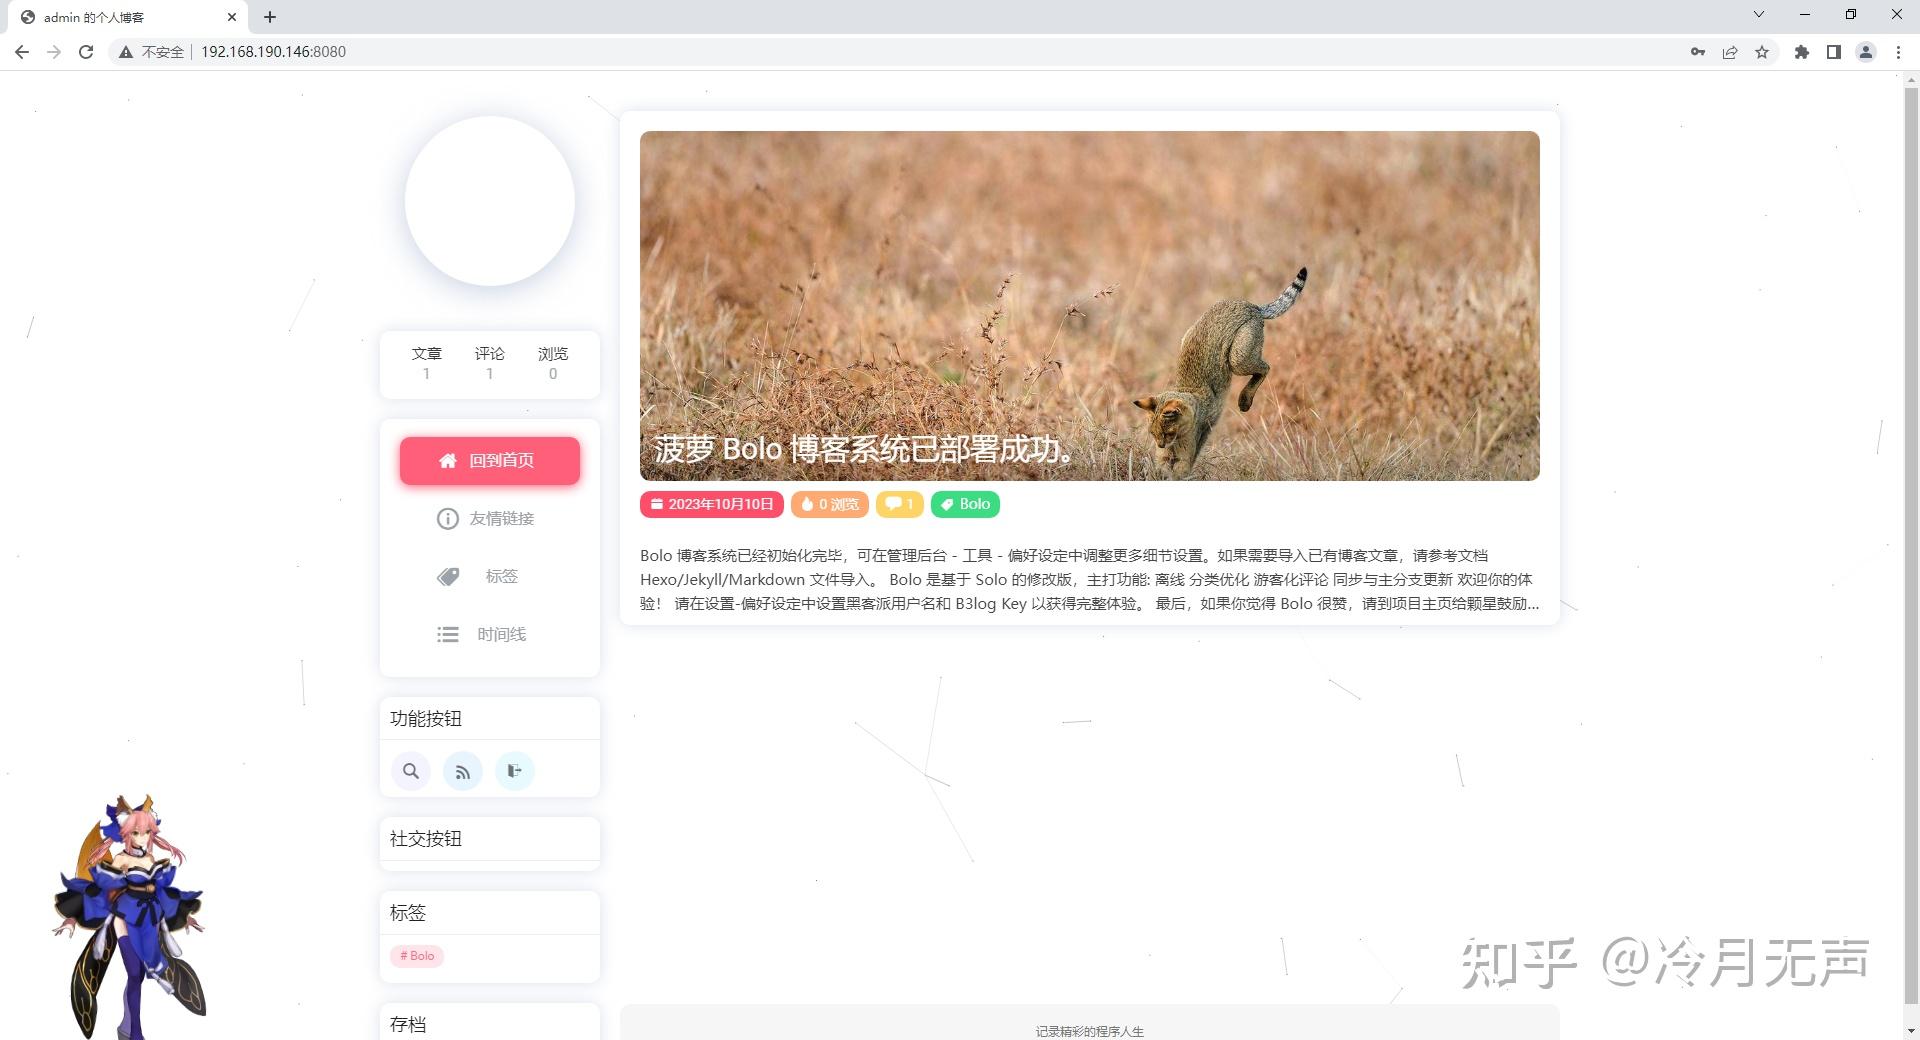Click the green Bolo category badge
The width and height of the screenshot is (1920, 1040).
click(964, 504)
